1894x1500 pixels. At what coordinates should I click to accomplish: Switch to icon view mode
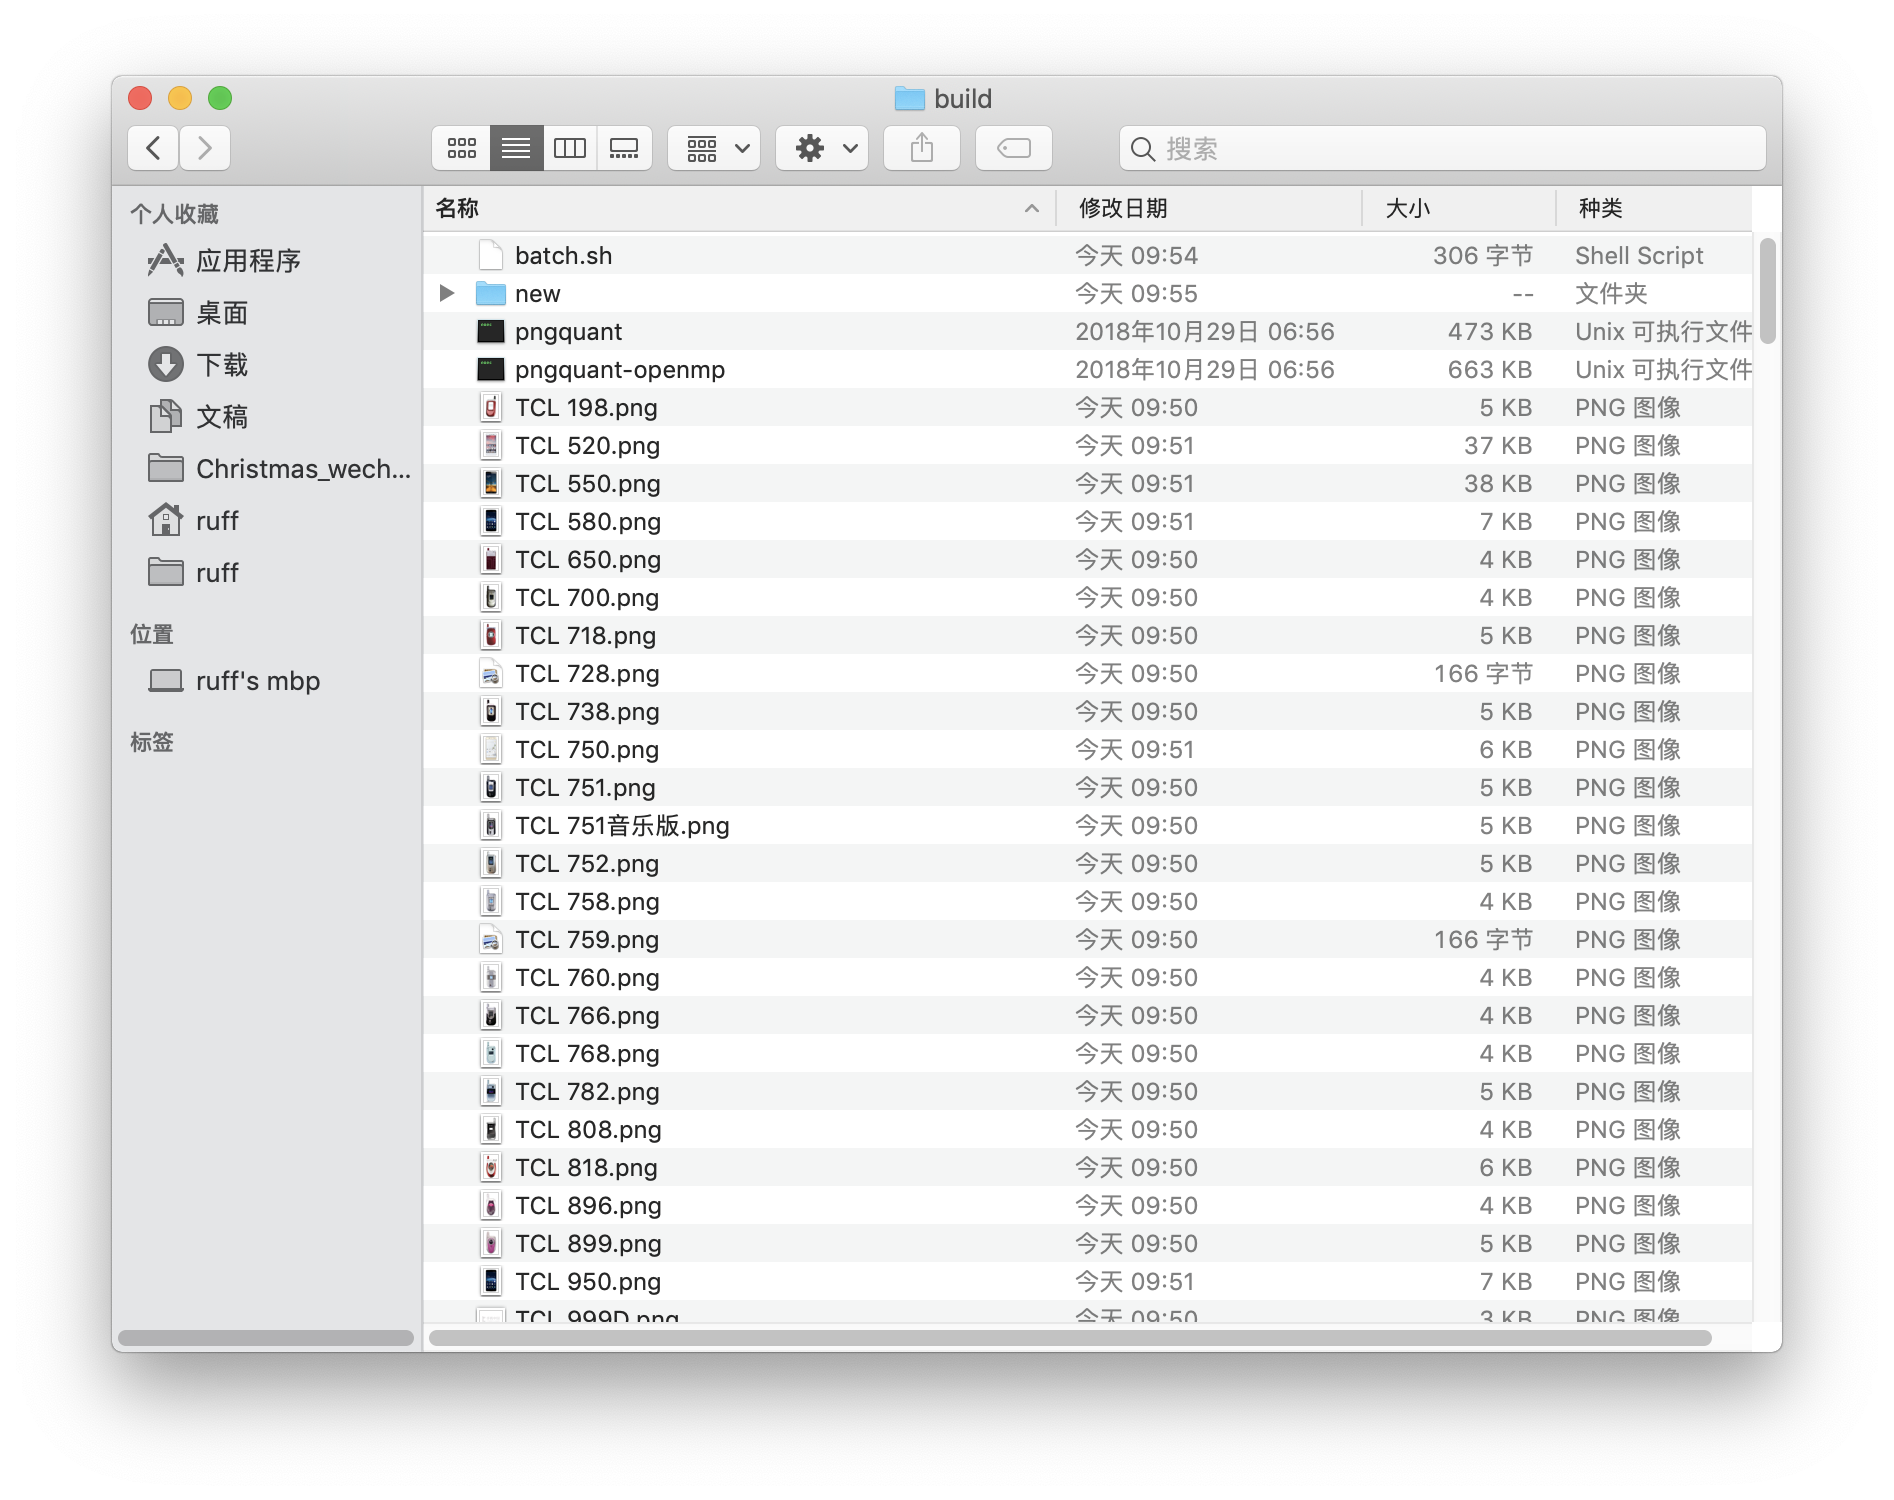tap(461, 147)
